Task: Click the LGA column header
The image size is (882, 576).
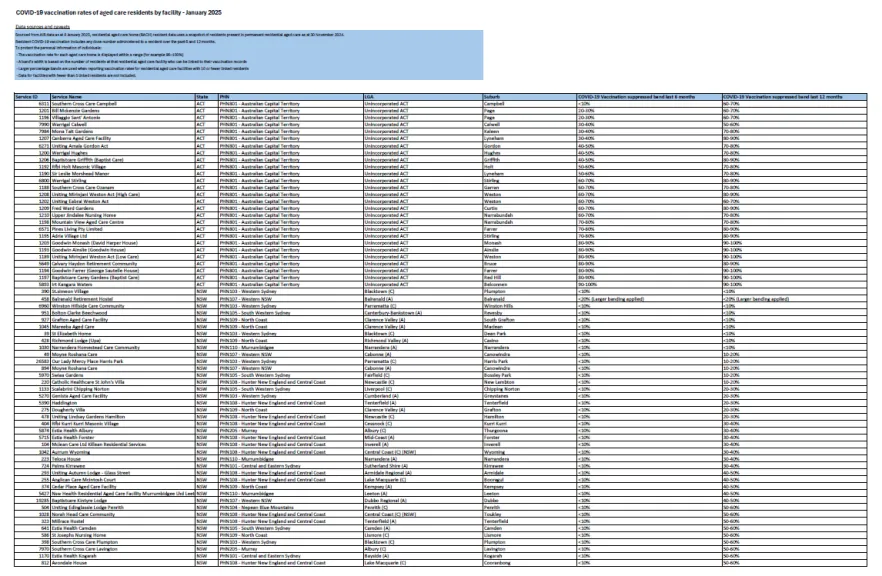Action: point(423,97)
